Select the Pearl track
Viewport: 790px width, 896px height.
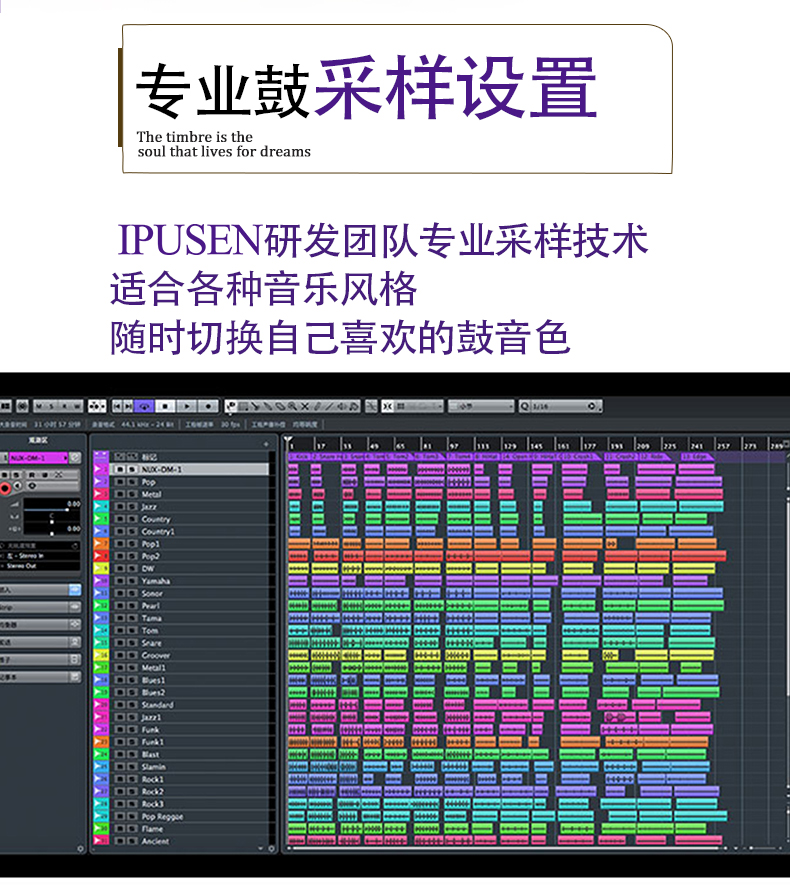pyautogui.click(x=189, y=606)
